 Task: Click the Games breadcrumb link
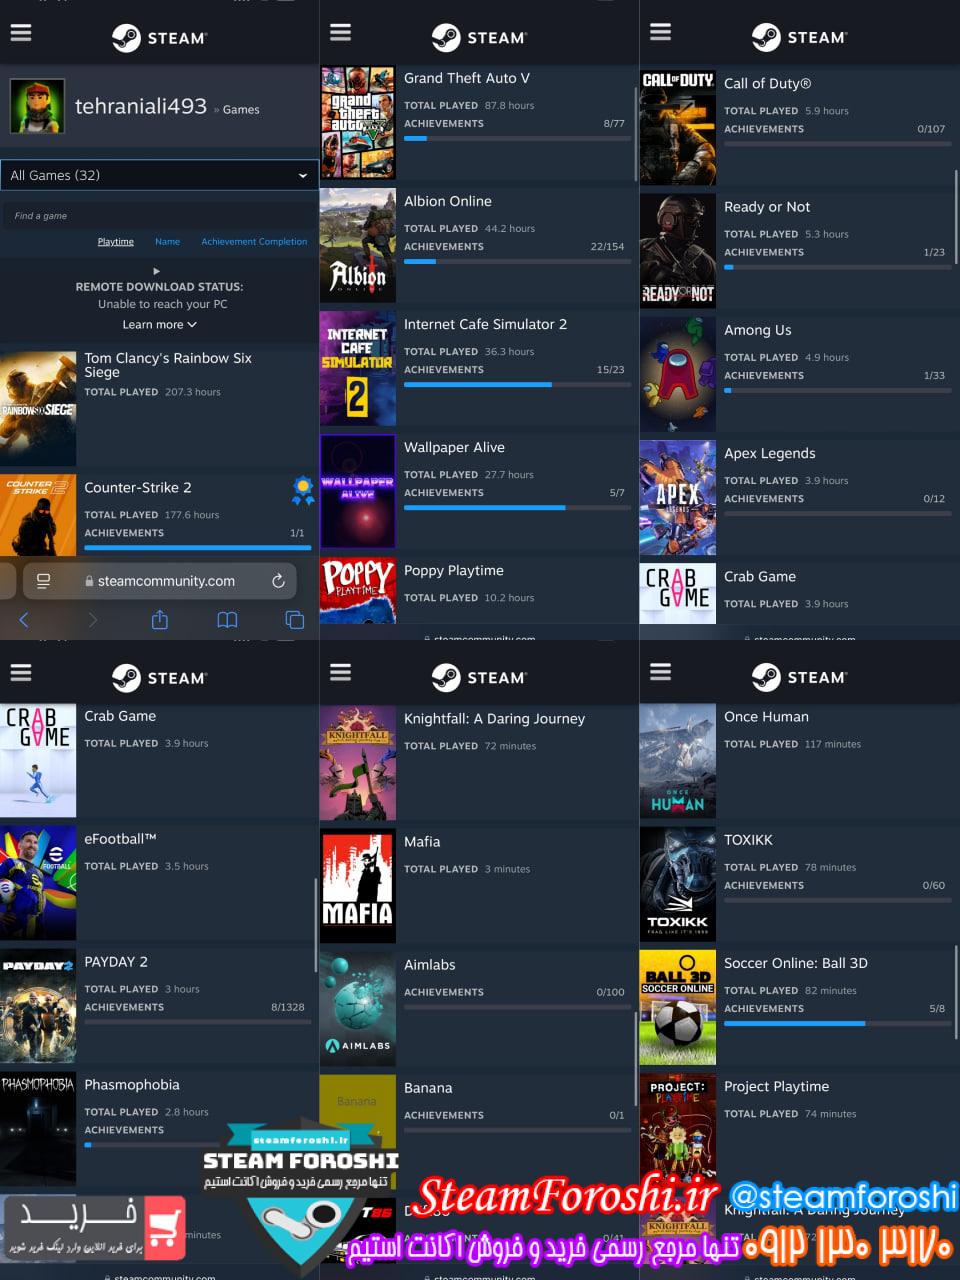pyautogui.click(x=241, y=110)
